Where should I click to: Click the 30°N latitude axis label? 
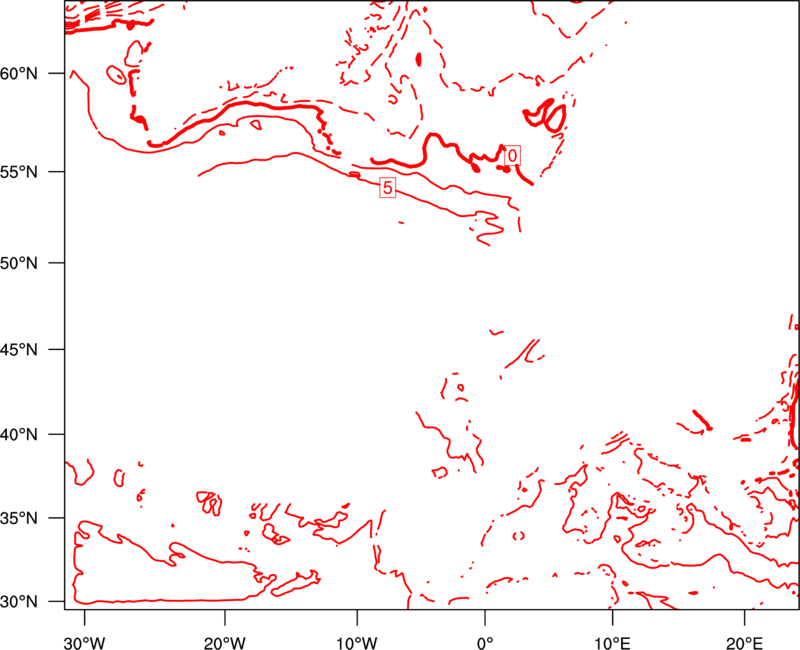click(19, 602)
